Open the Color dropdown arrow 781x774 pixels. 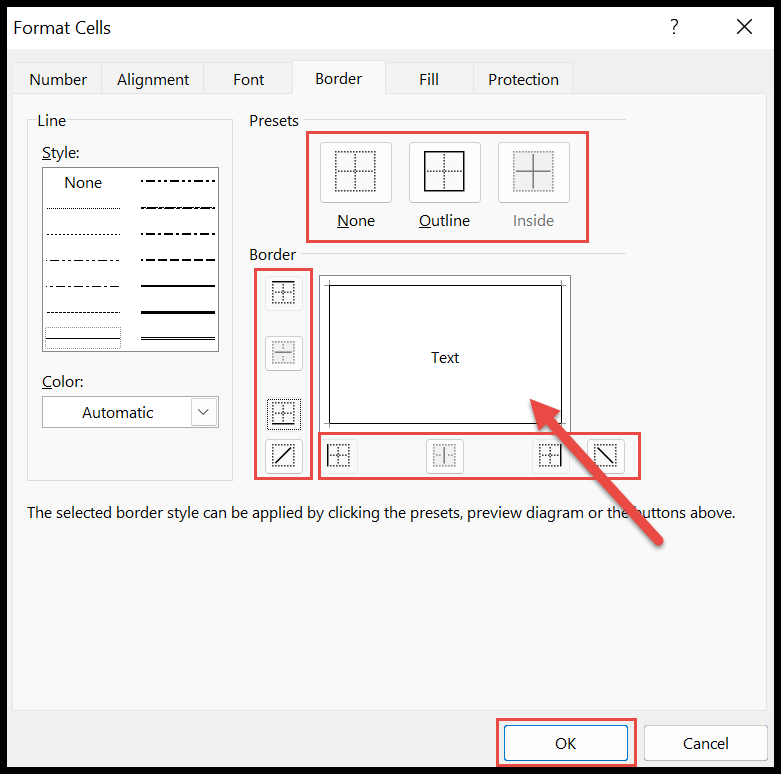click(x=204, y=412)
